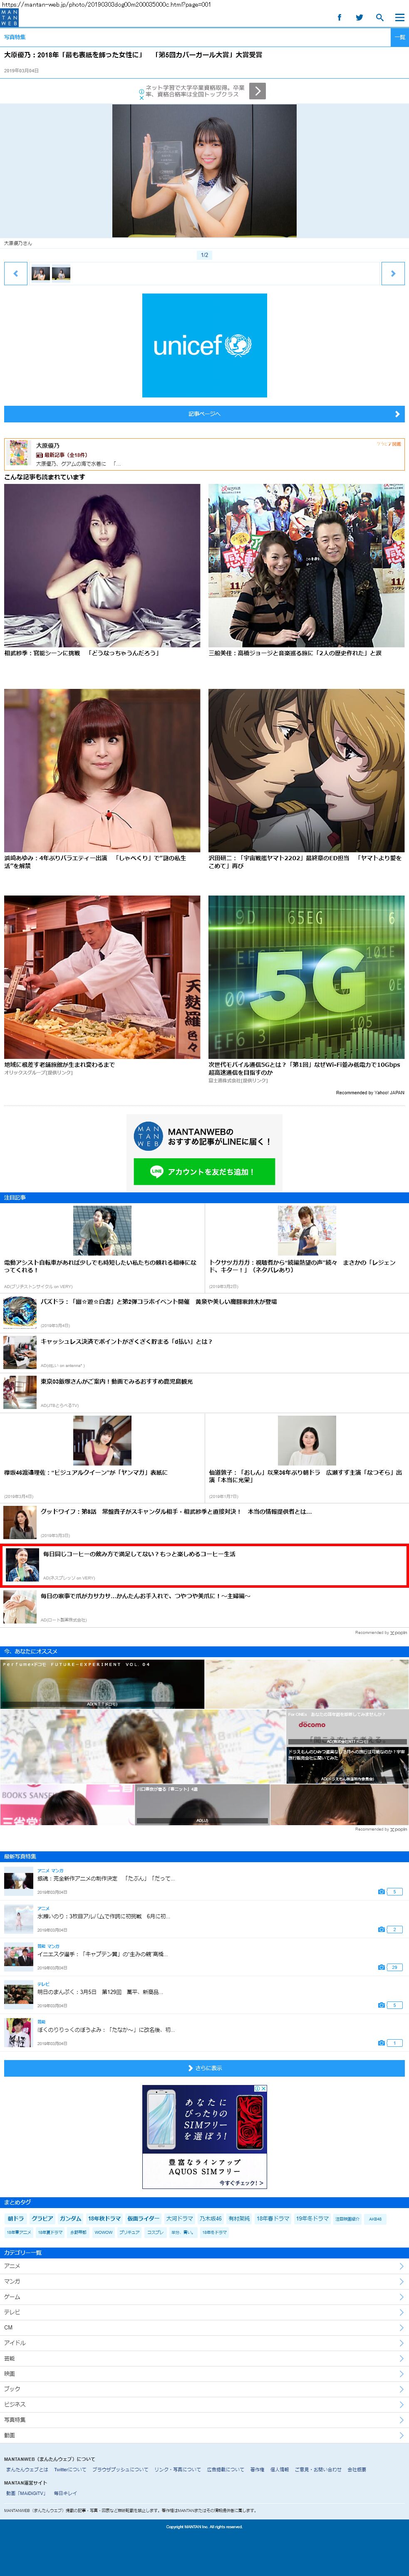Expand the ビジネス category row
The image size is (409, 2576).
coord(204,2405)
